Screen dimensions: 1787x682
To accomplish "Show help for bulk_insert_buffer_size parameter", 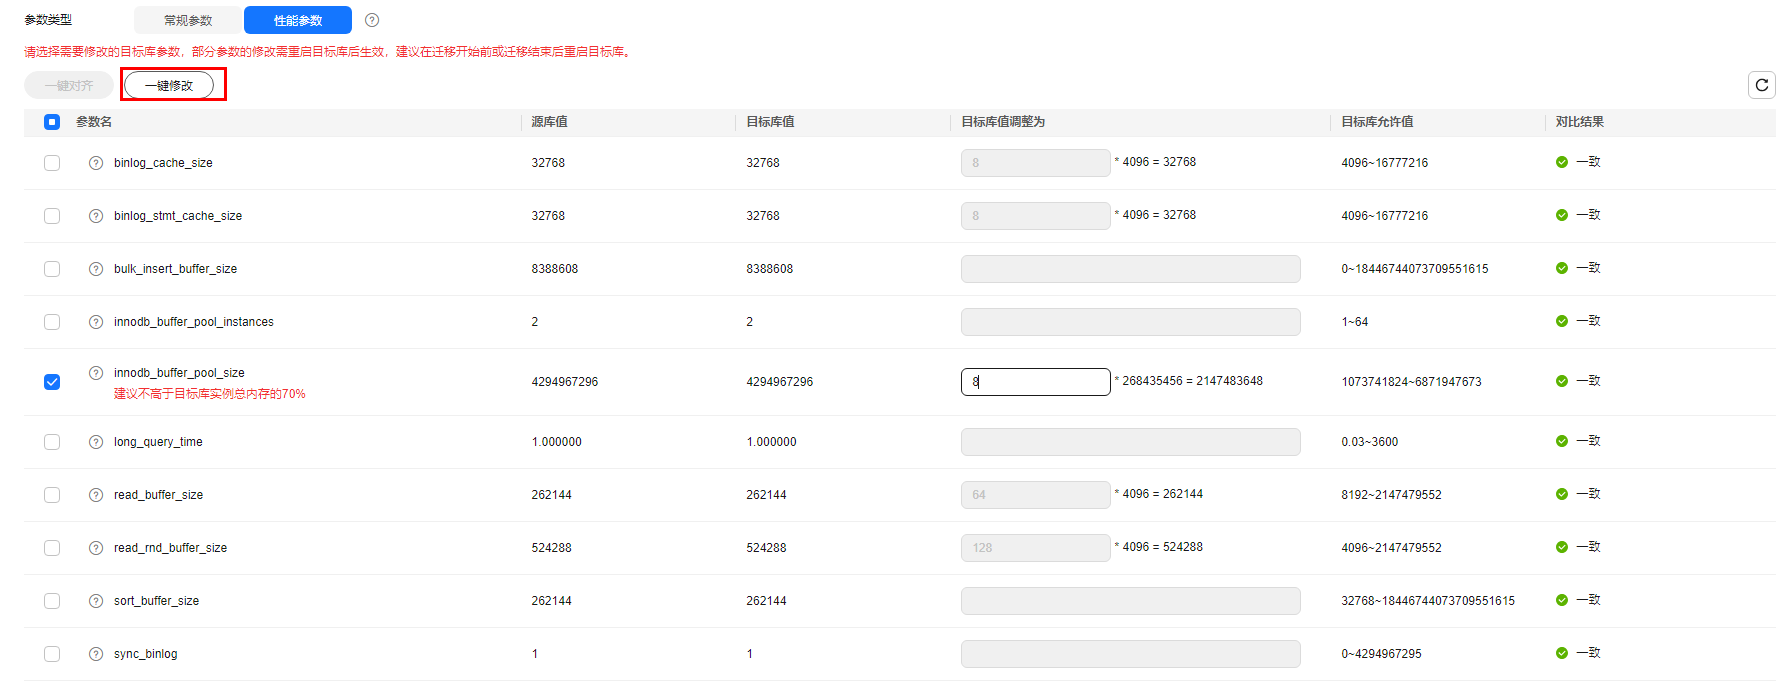I will click(96, 269).
